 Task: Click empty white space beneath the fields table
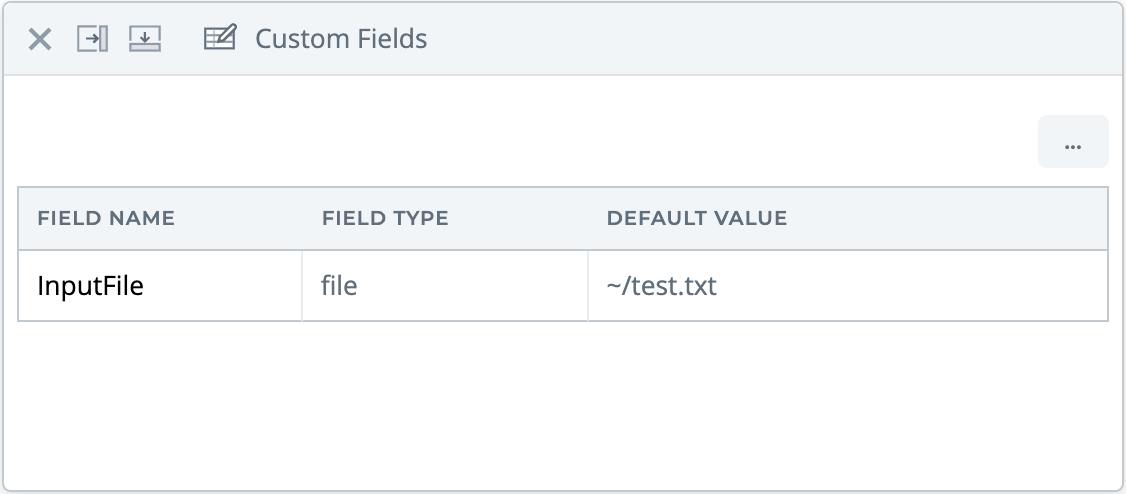click(562, 400)
